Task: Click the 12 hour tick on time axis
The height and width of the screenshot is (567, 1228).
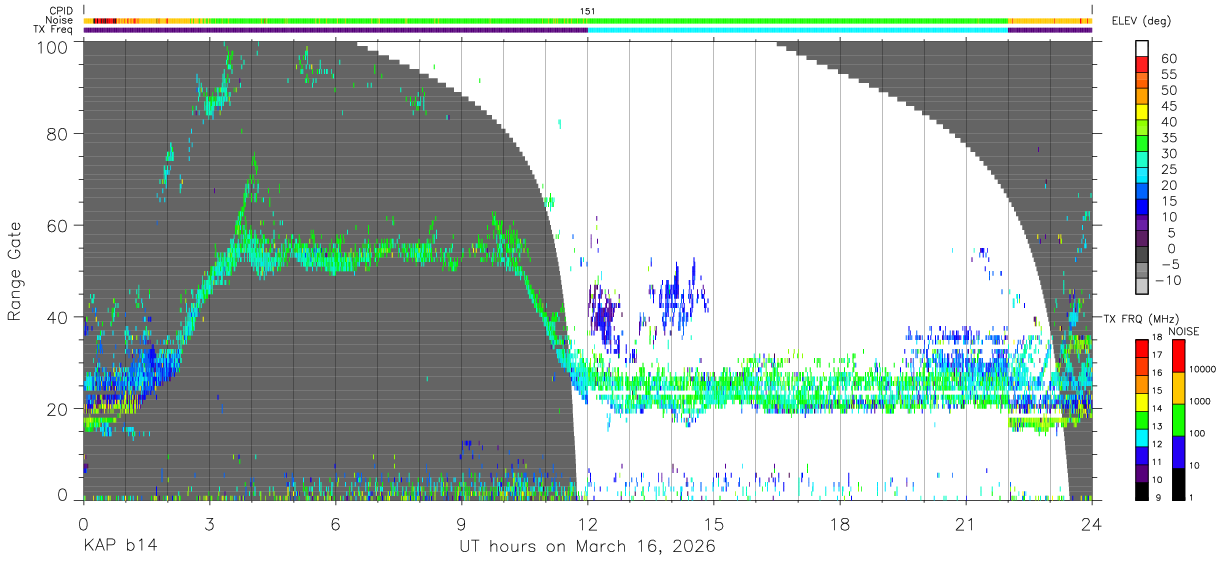Action: [588, 524]
